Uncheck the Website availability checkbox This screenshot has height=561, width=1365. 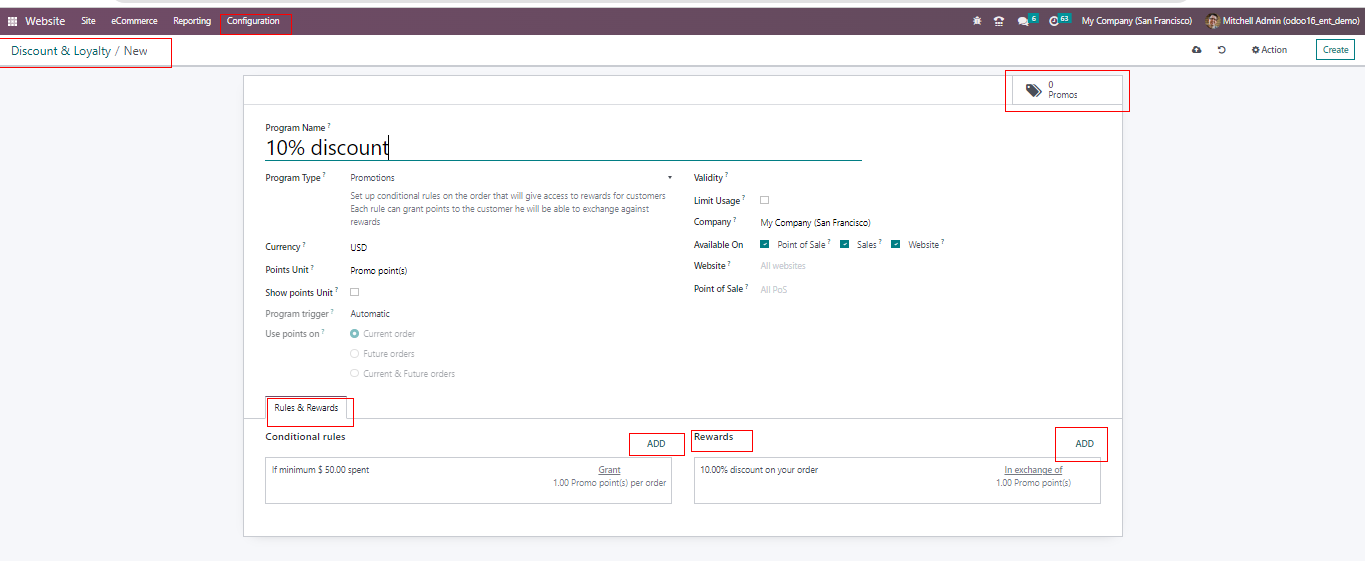[896, 244]
